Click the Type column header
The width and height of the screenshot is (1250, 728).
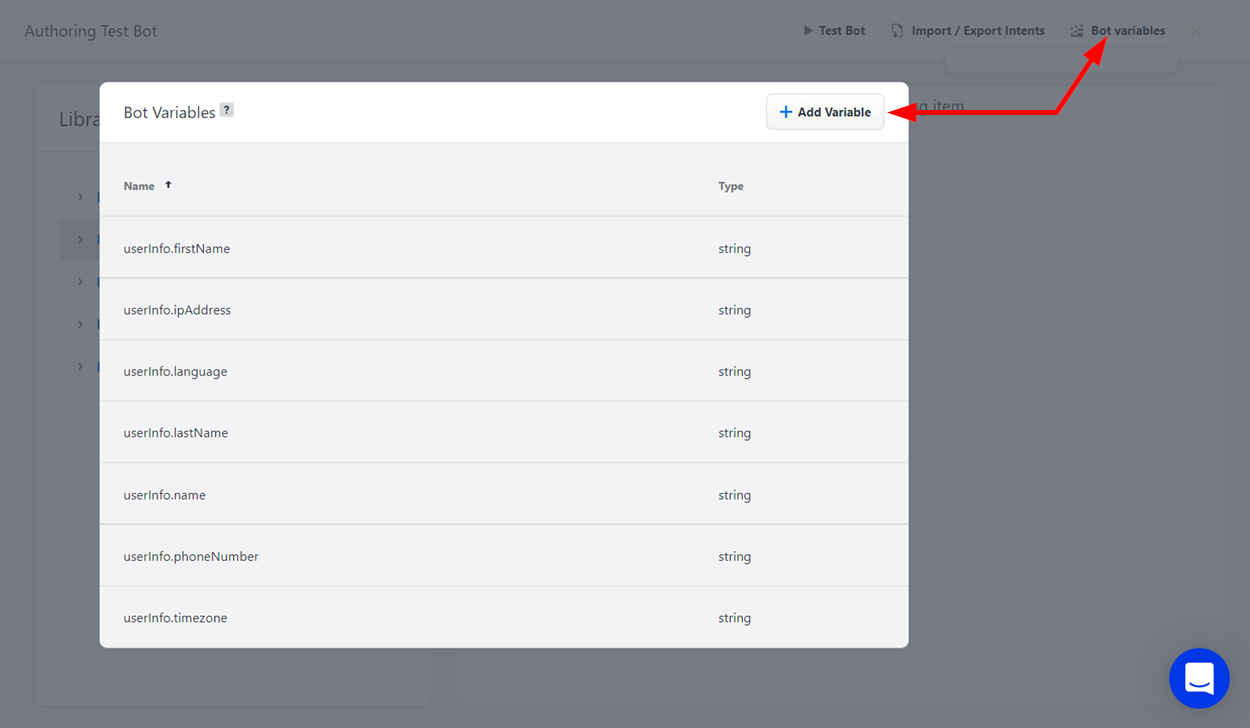731,186
